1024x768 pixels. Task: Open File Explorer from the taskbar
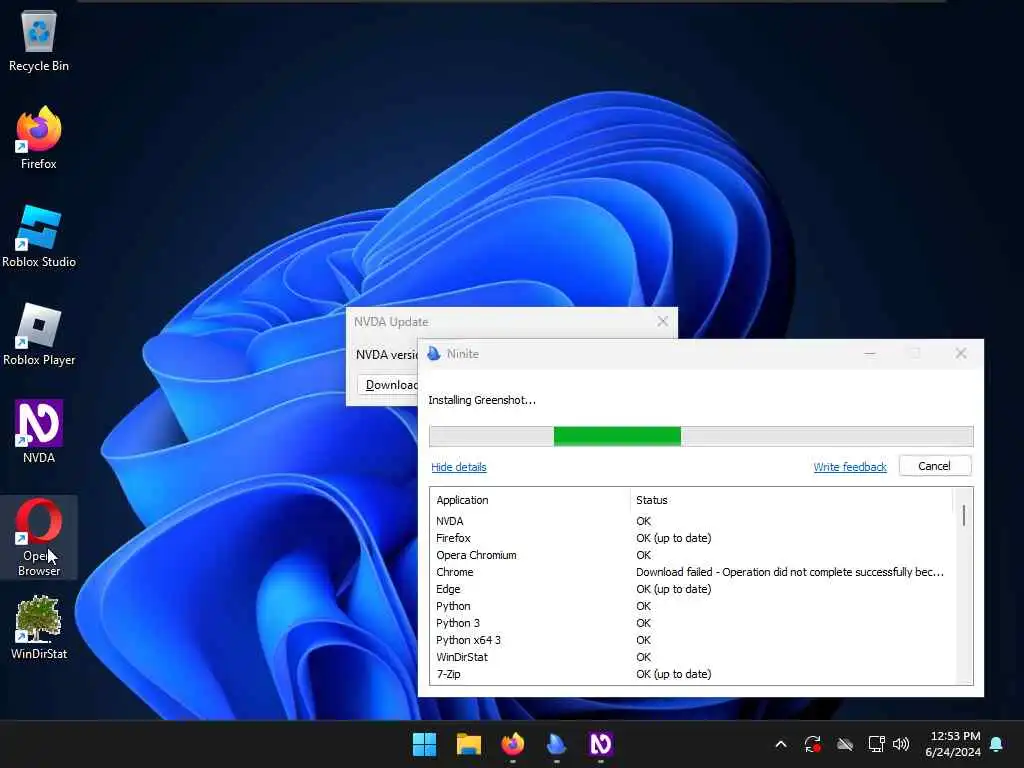tap(469, 744)
